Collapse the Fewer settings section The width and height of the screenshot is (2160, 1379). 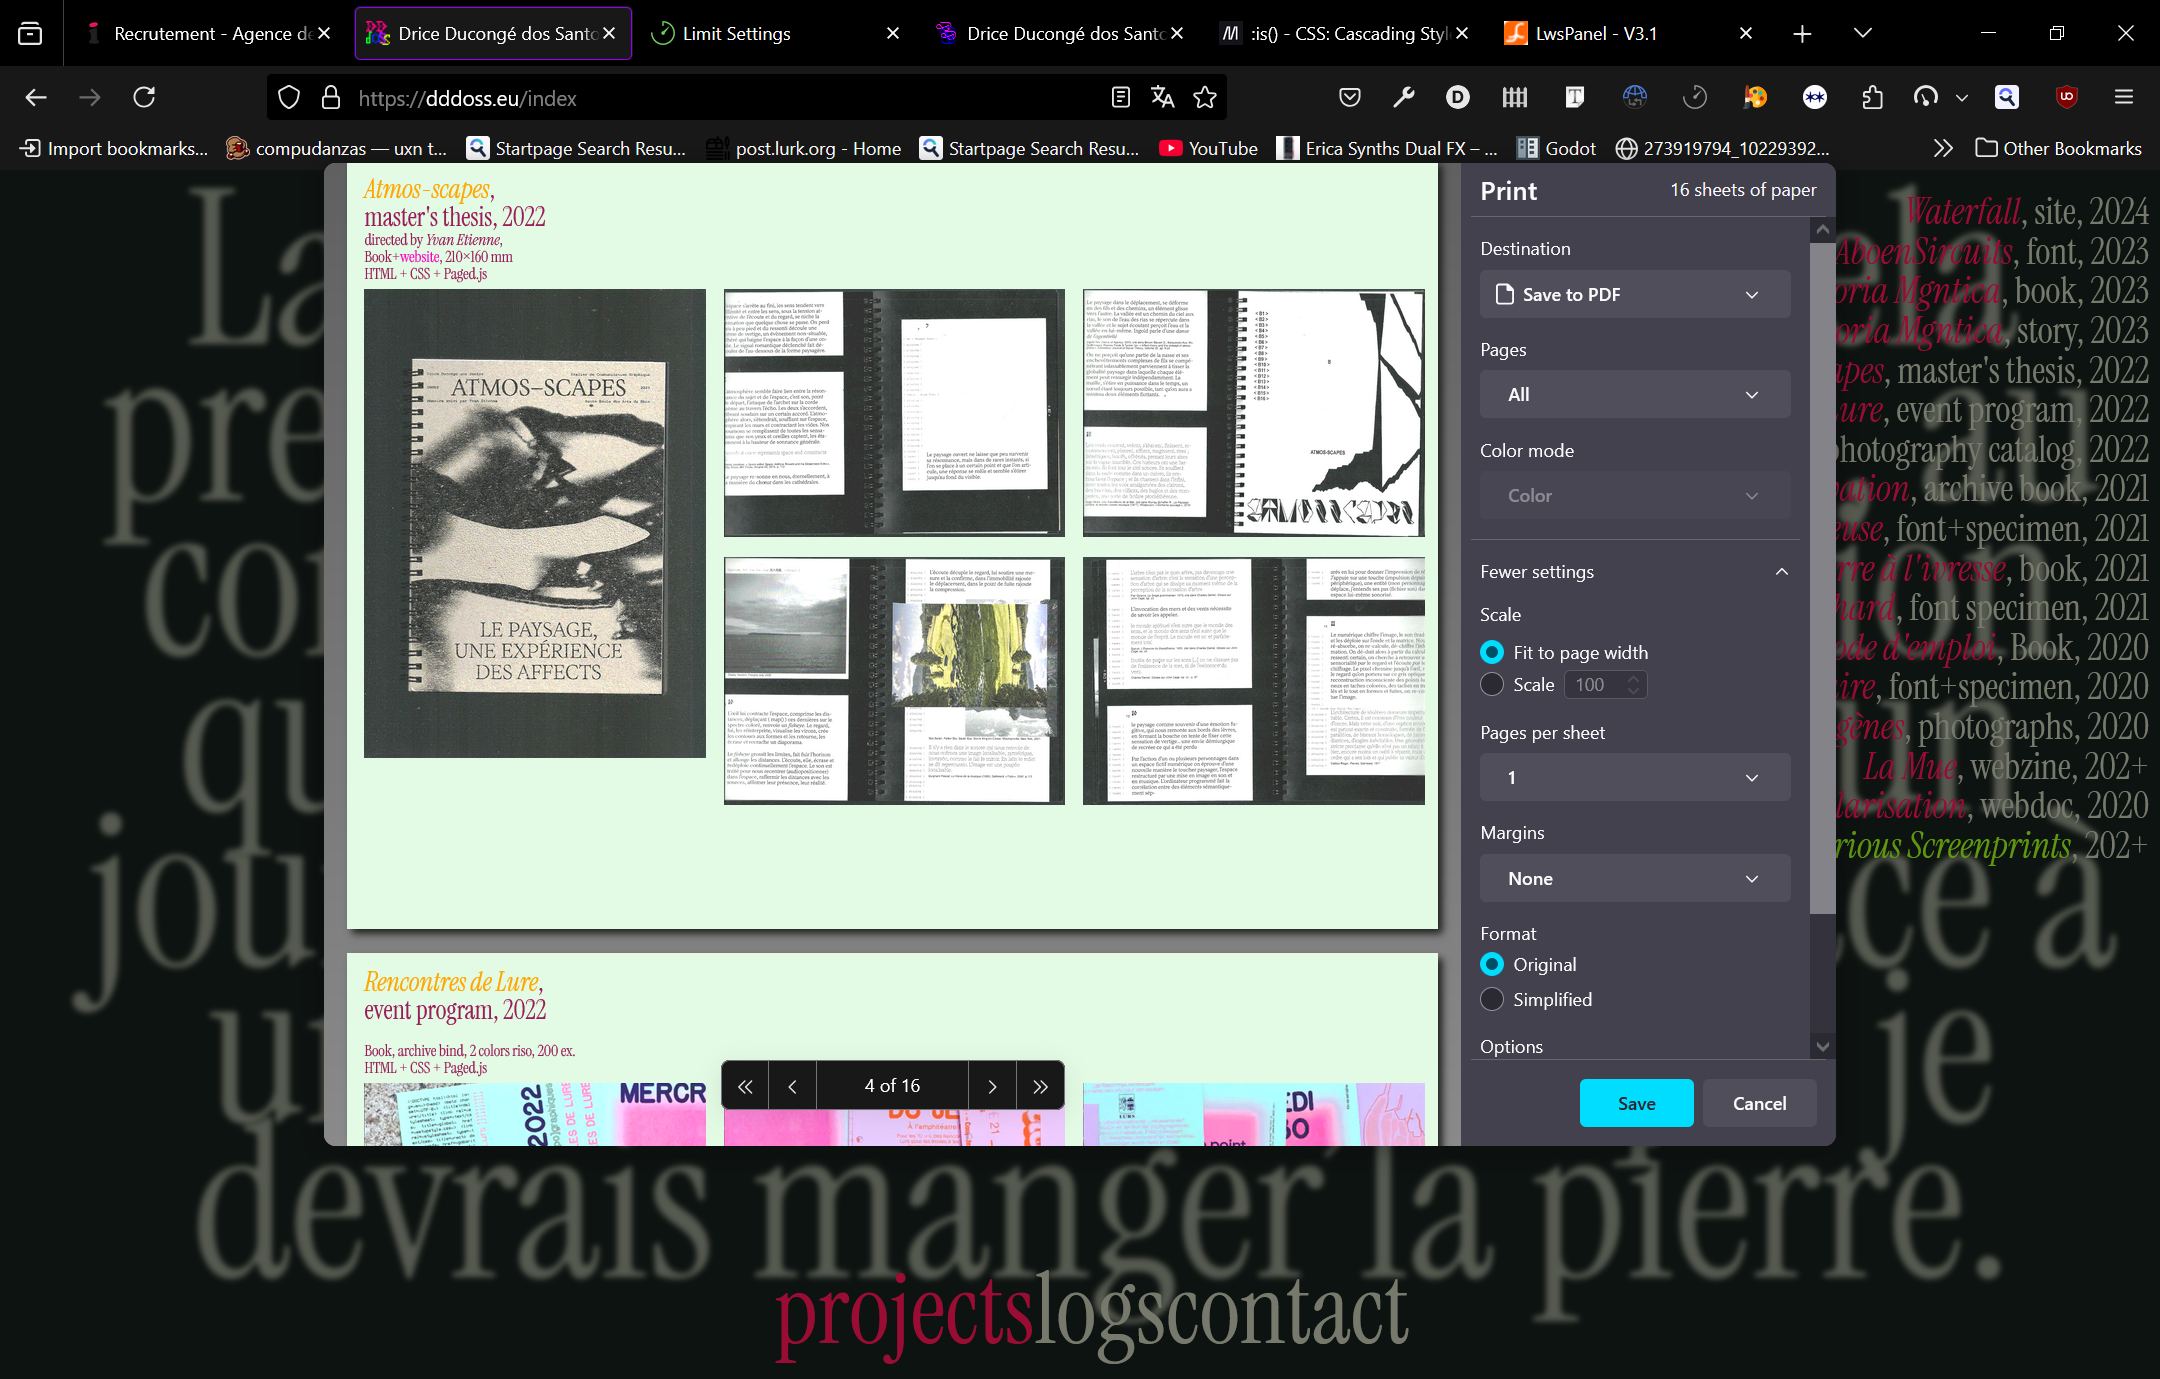click(x=1635, y=571)
